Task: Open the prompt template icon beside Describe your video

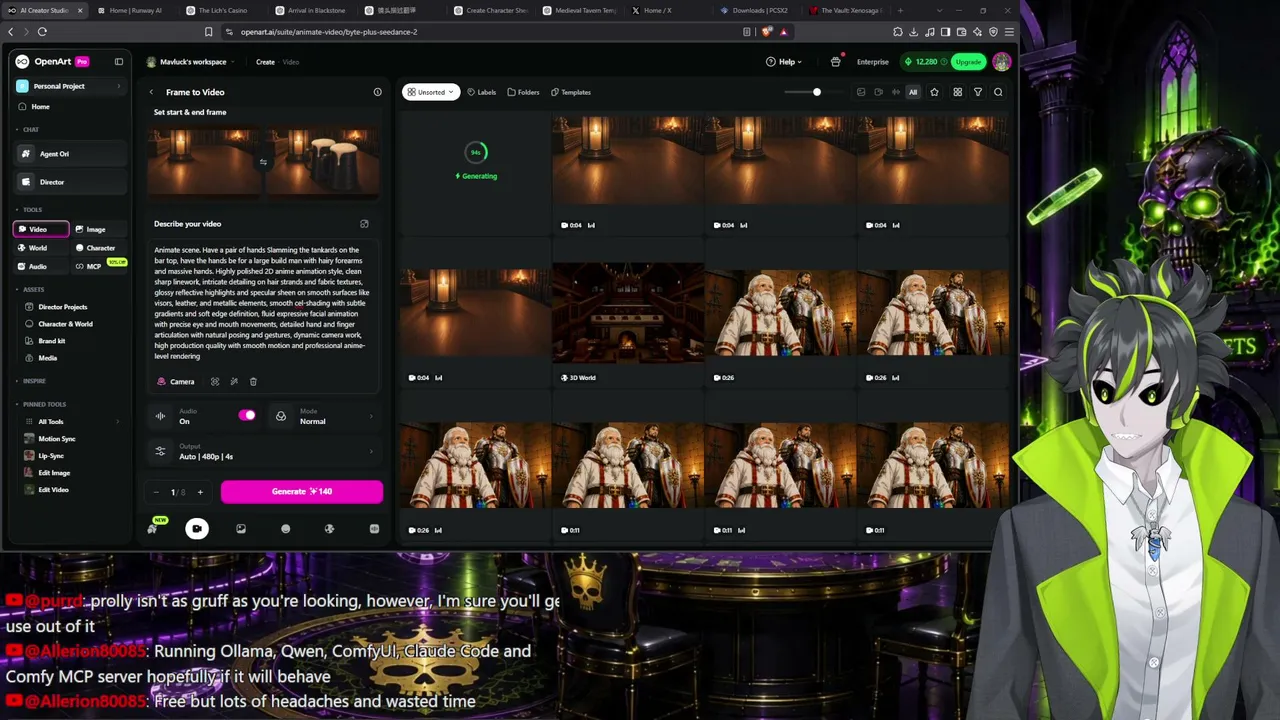Action: pos(364,224)
